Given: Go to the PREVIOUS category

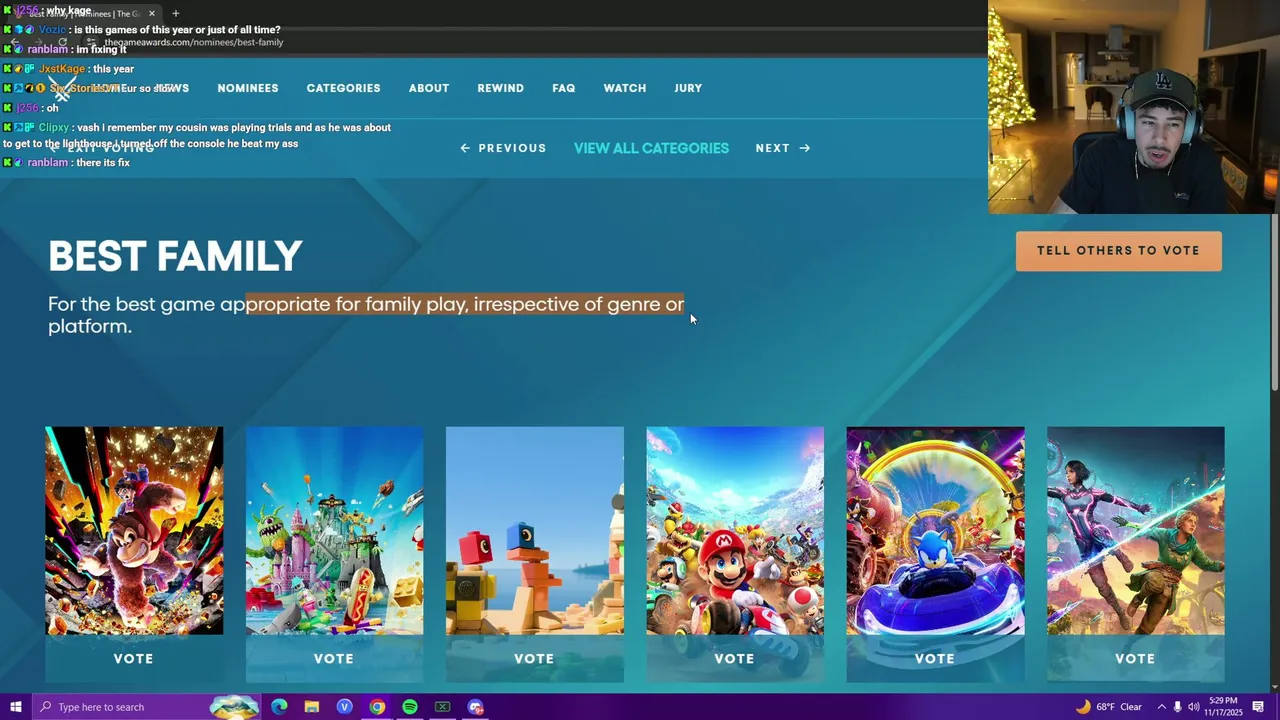Looking at the screenshot, I should click(503, 148).
